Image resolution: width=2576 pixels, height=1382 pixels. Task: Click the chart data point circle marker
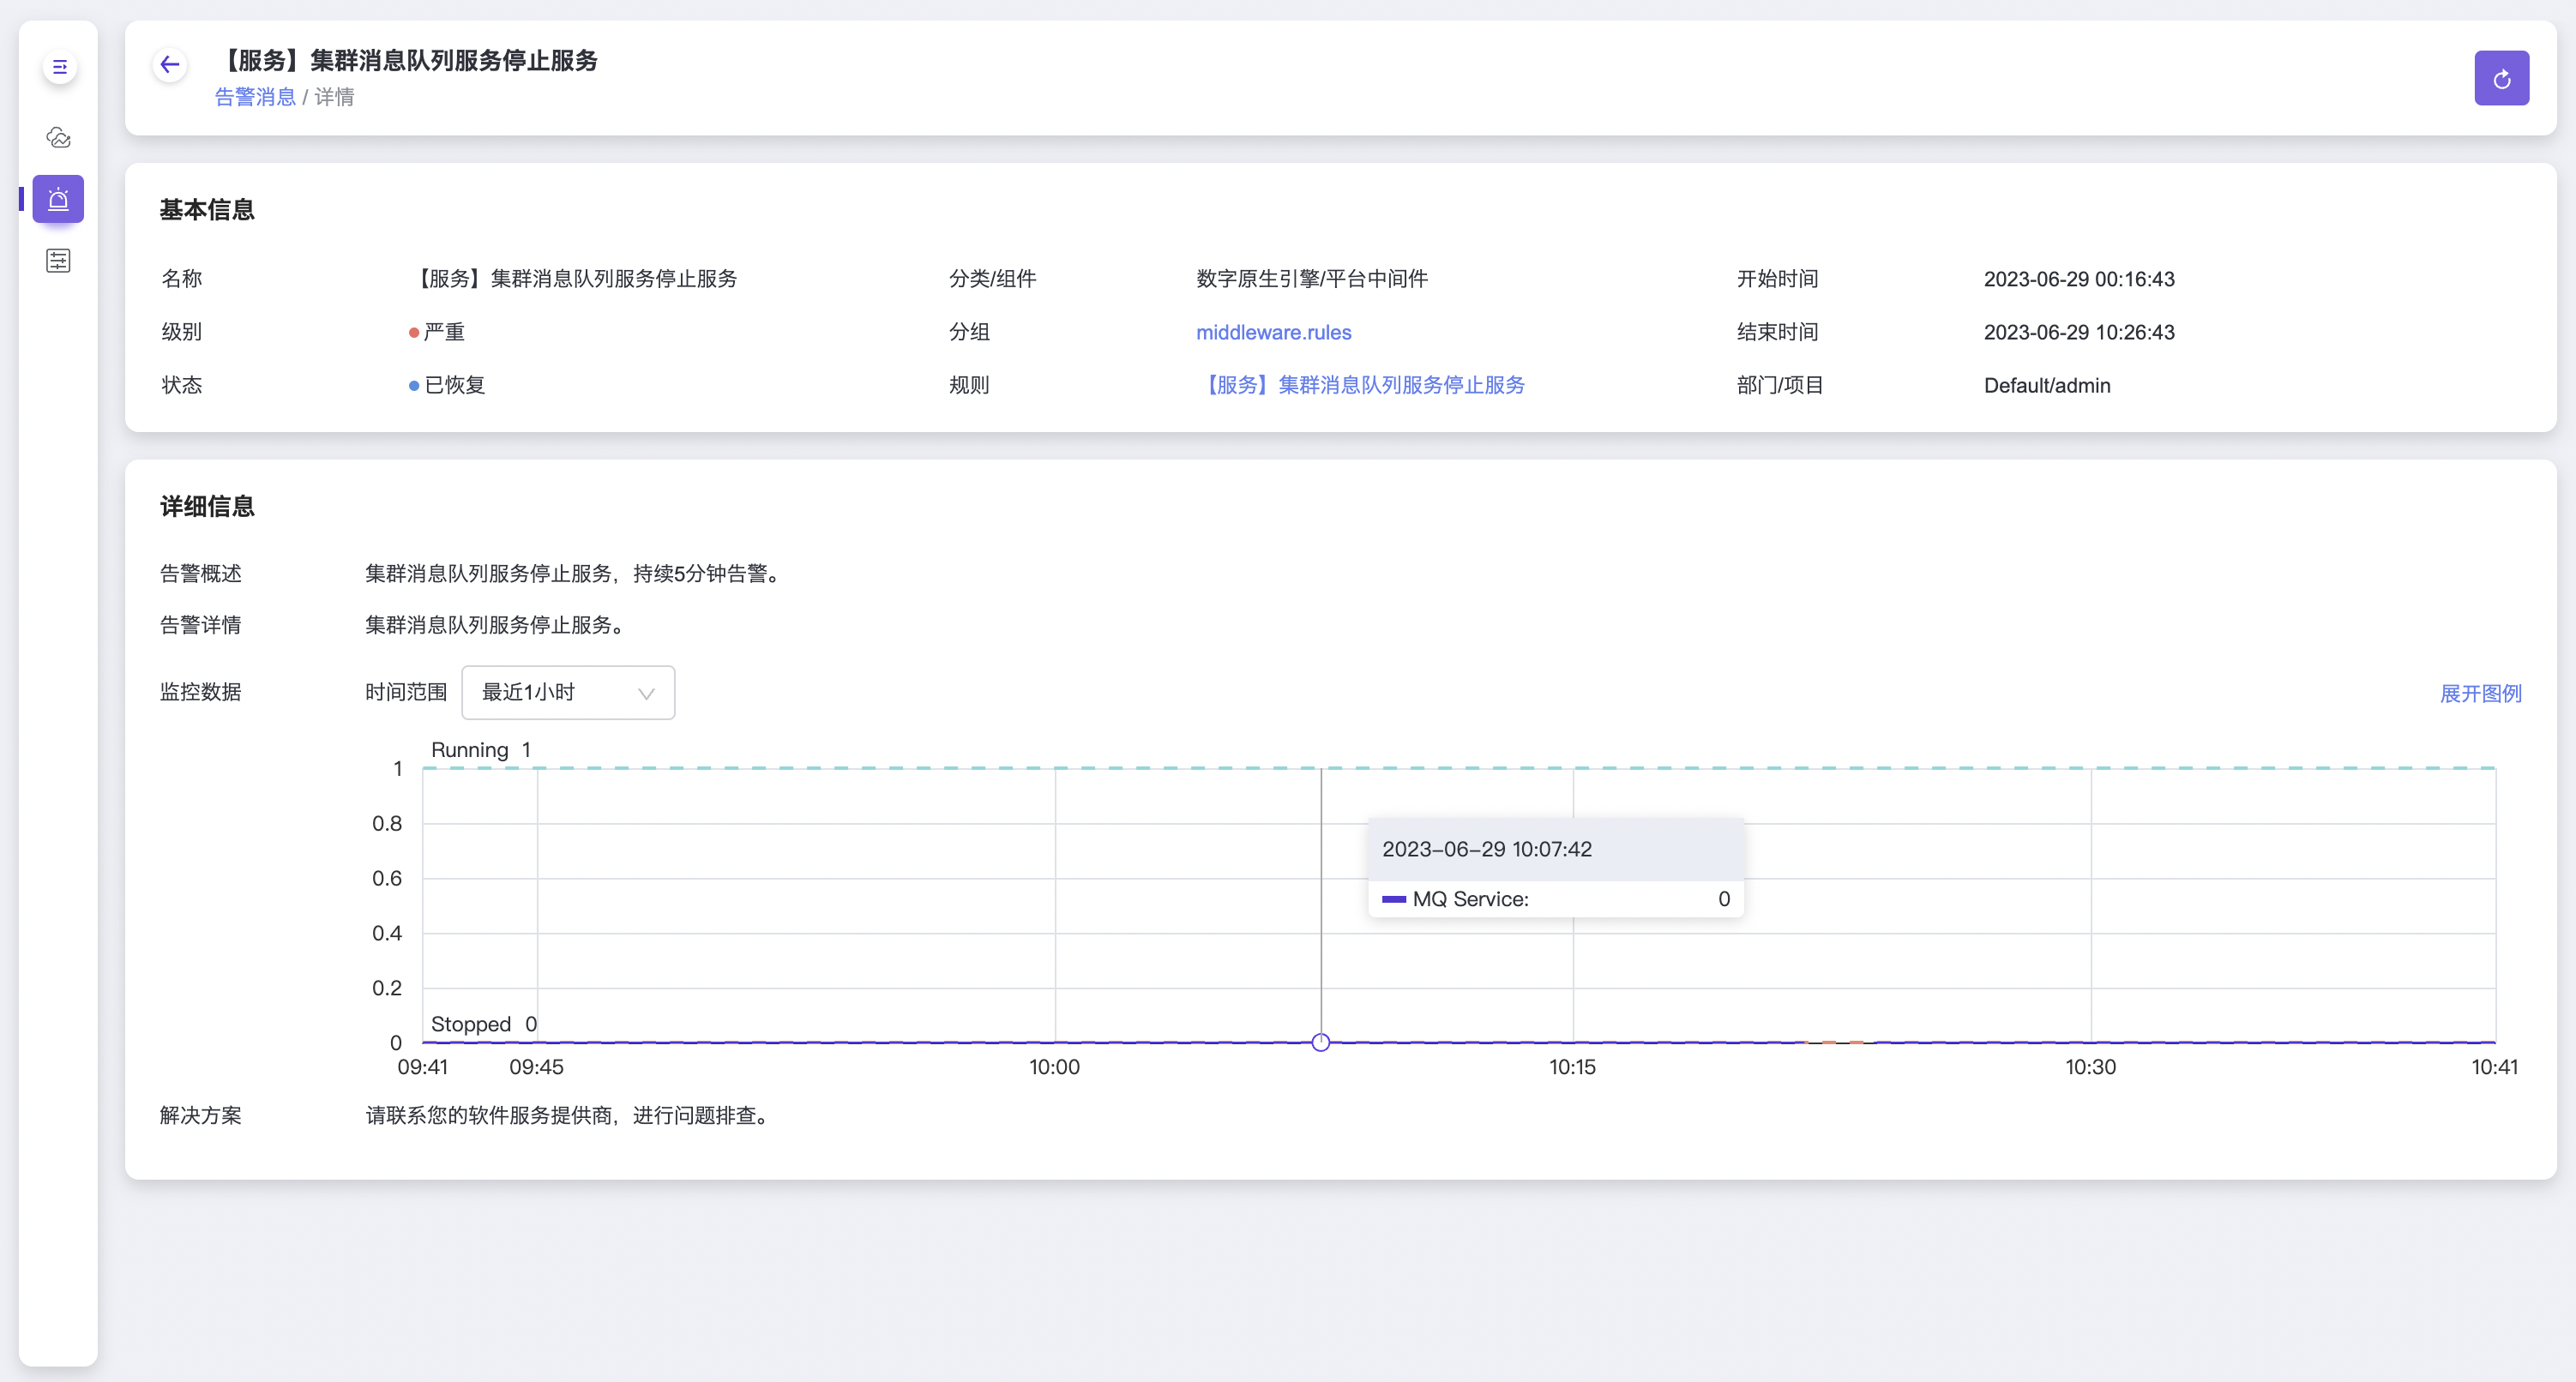1320,1042
